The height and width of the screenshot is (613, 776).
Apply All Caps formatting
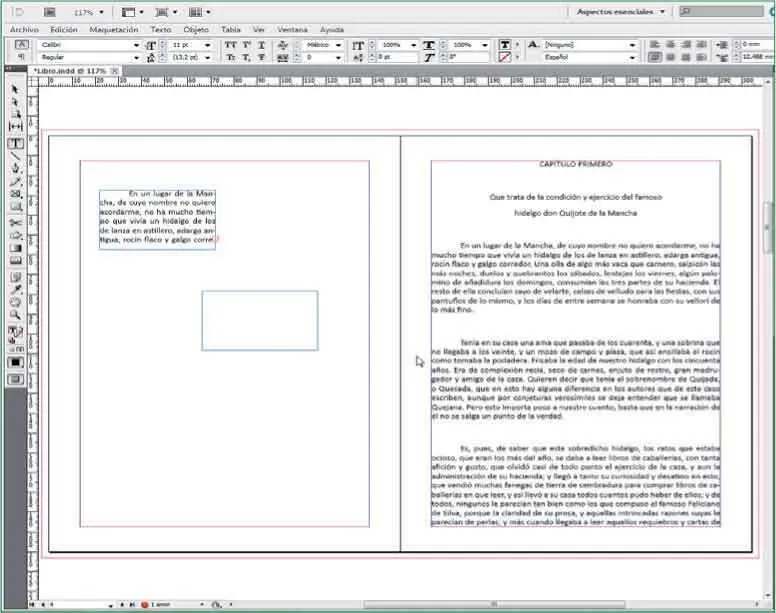(231, 45)
